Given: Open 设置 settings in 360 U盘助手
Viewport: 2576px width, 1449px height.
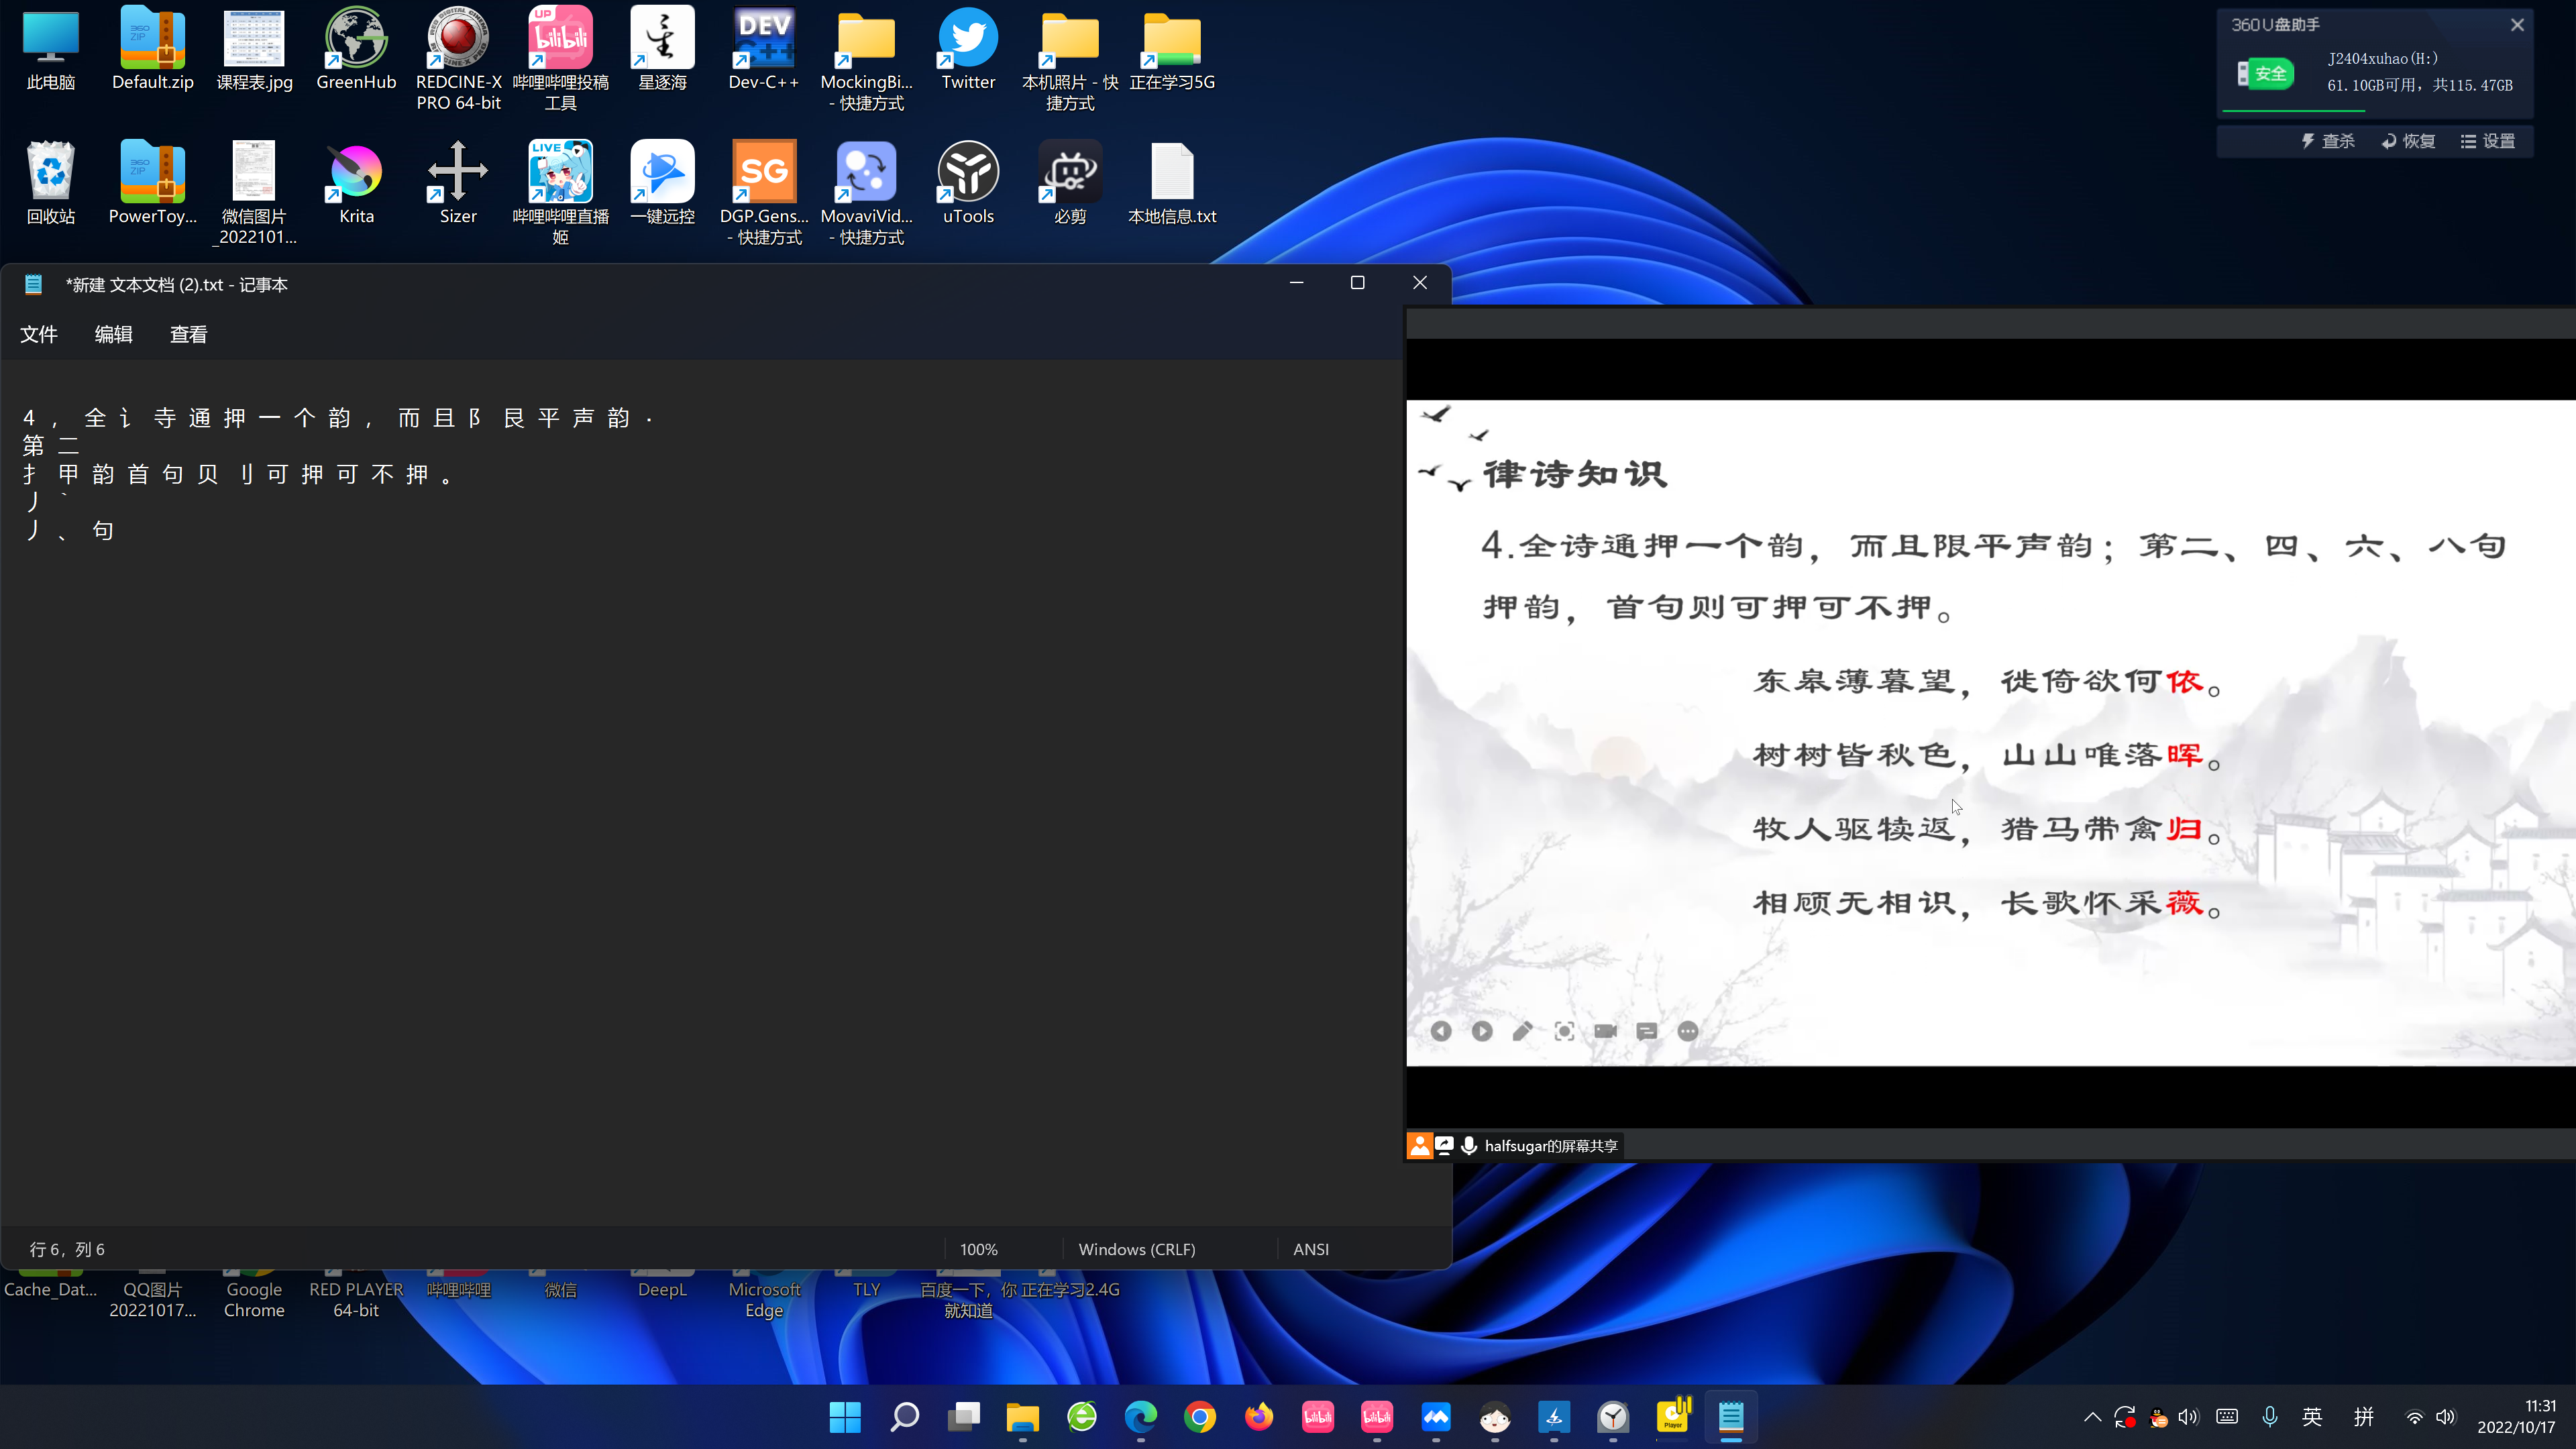Looking at the screenshot, I should pos(2487,141).
